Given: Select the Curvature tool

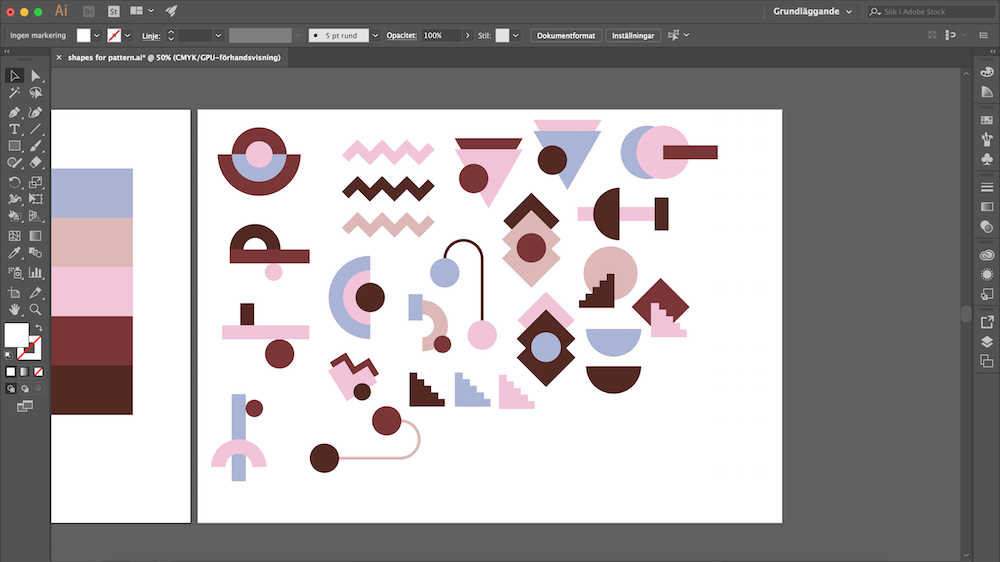Looking at the screenshot, I should 36,112.
